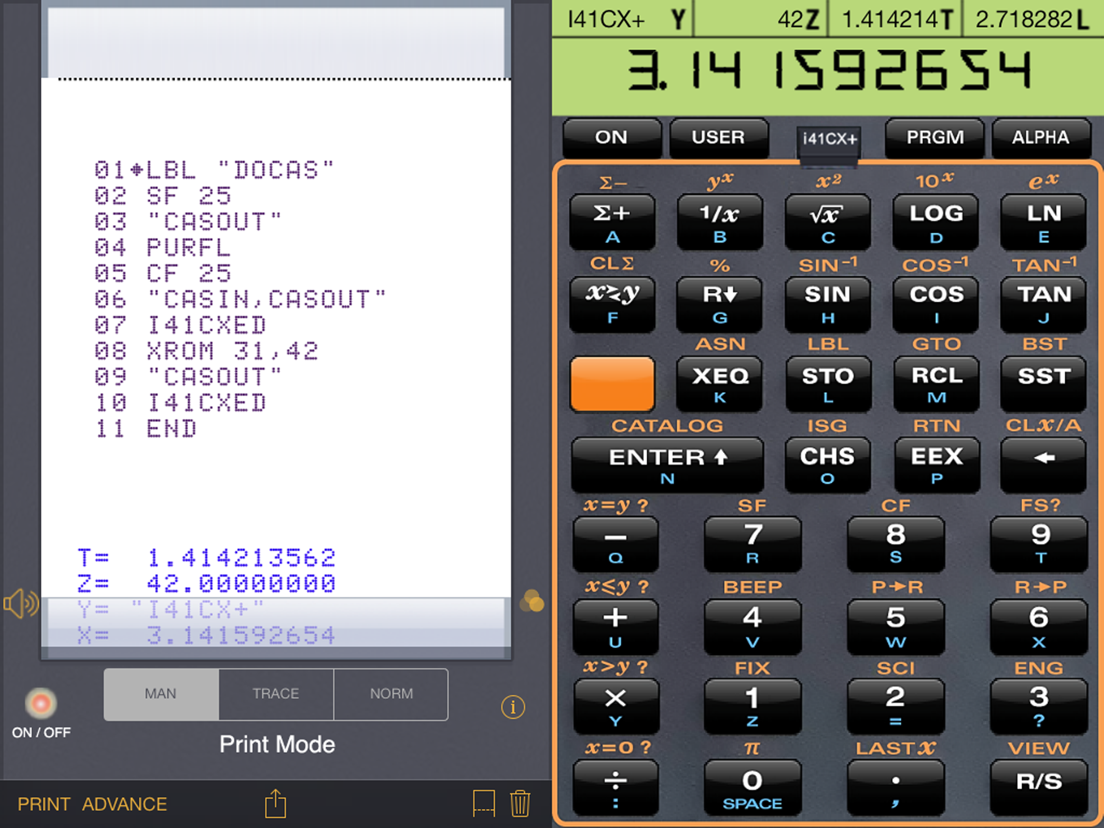Tap the LOG key
The width and height of the screenshot is (1104, 828).
coord(936,222)
